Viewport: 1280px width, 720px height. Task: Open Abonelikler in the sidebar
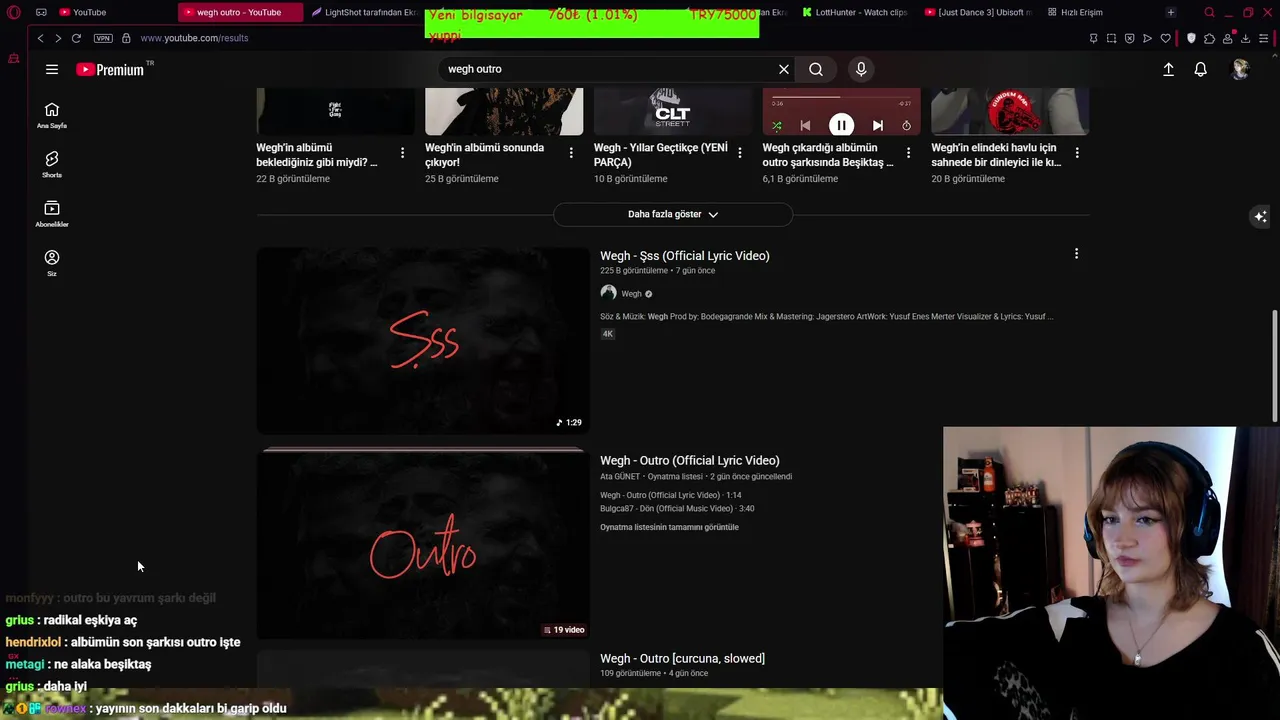coord(52,213)
